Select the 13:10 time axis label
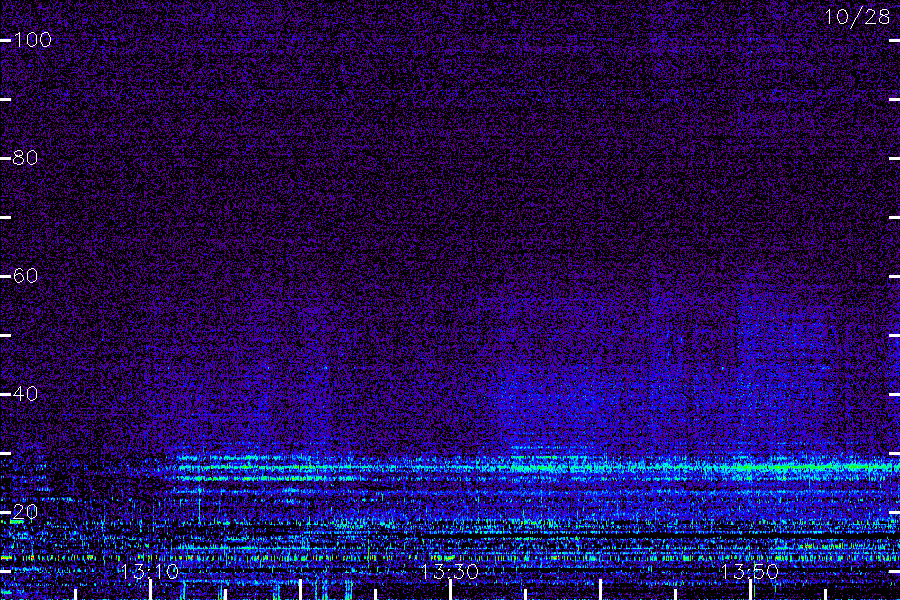 coord(149,571)
